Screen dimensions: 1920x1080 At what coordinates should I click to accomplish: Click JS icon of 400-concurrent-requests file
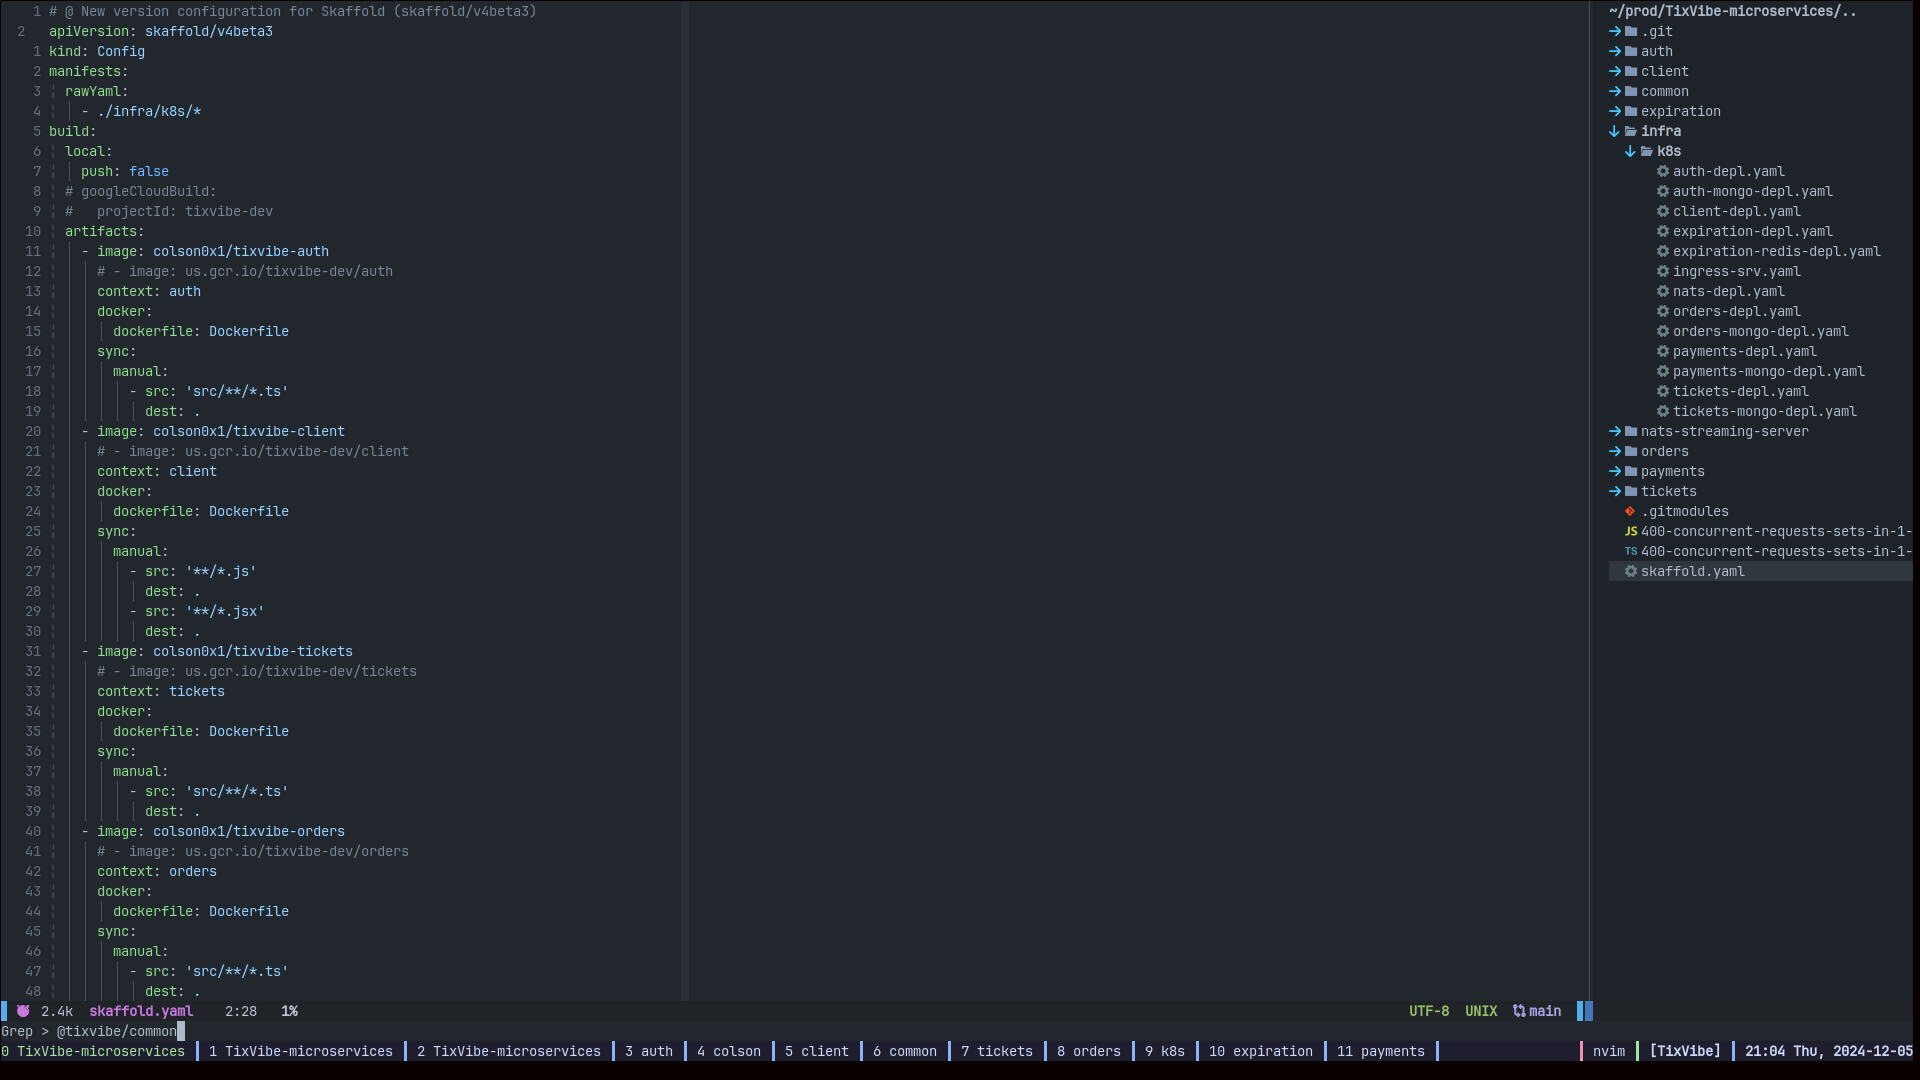(x=1630, y=531)
